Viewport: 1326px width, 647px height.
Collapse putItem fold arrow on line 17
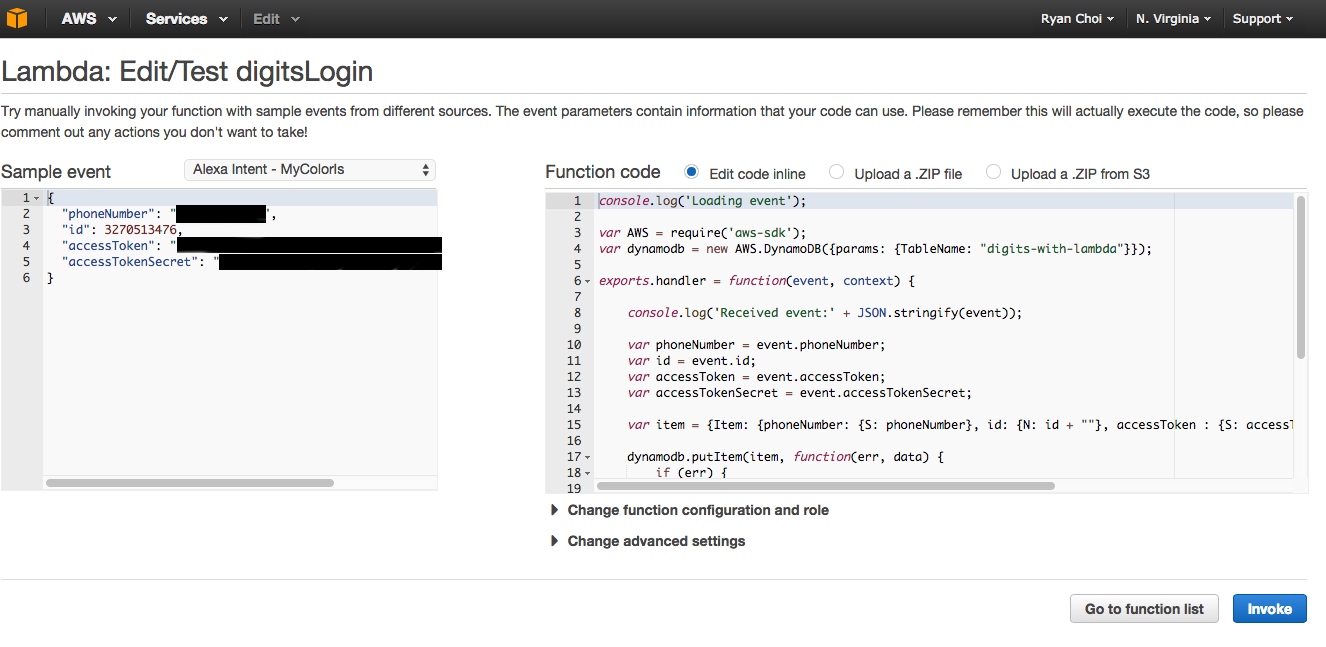click(x=587, y=457)
